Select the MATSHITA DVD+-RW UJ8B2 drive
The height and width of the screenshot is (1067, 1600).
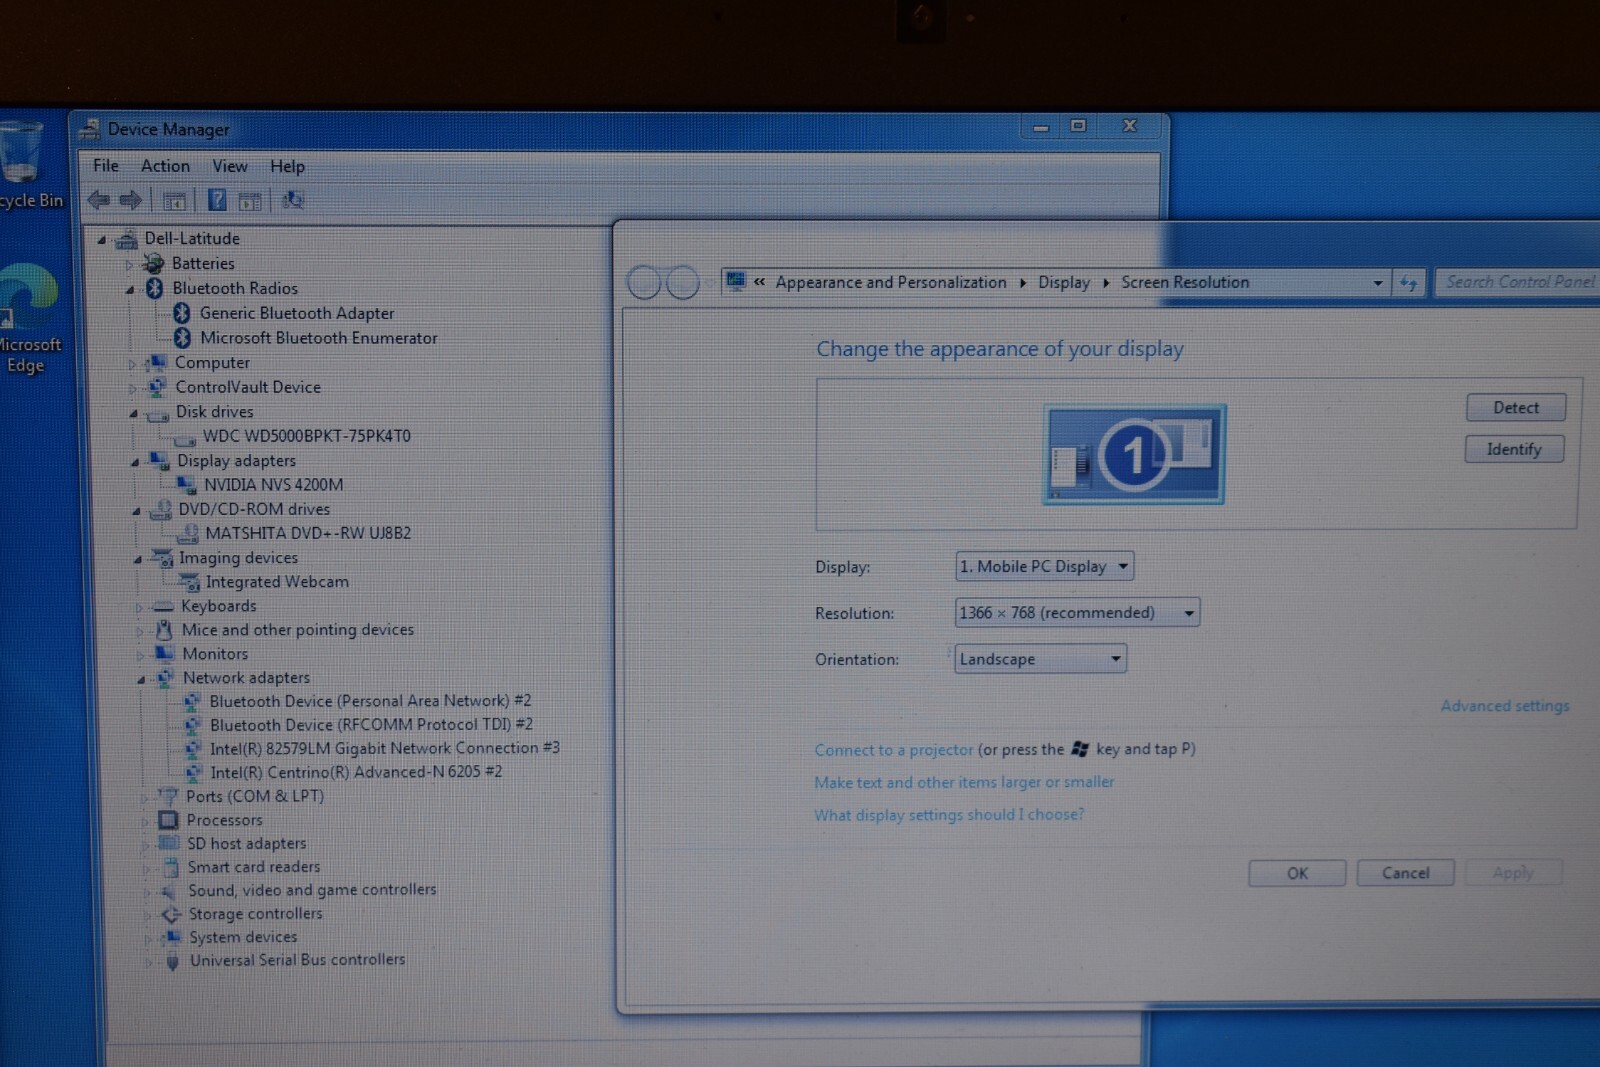pos(308,533)
